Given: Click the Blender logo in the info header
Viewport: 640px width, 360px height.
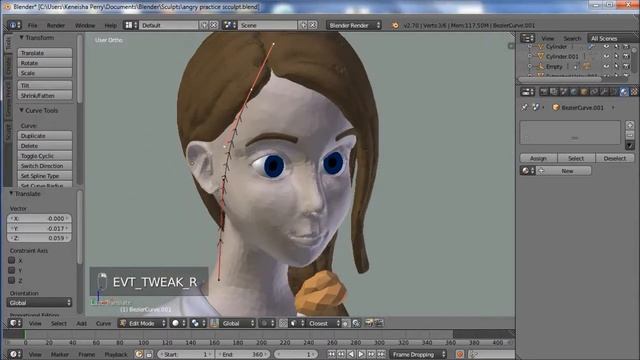Looking at the screenshot, I should pyautogui.click(x=395, y=25).
